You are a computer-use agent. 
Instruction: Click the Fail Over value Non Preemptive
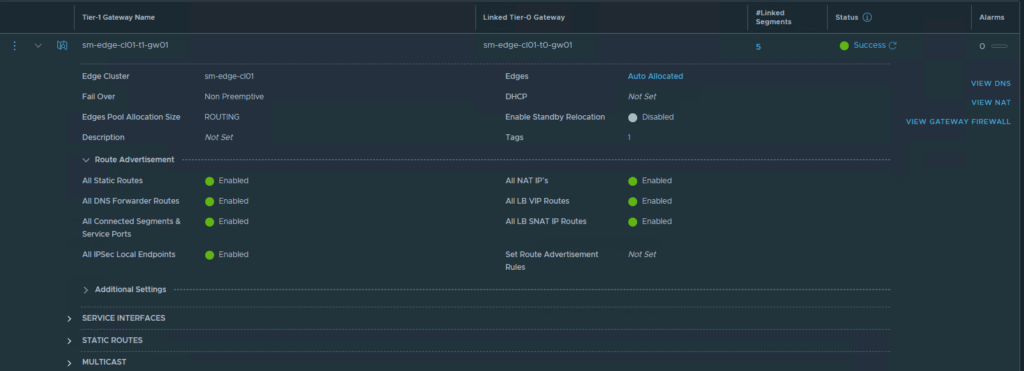click(234, 97)
